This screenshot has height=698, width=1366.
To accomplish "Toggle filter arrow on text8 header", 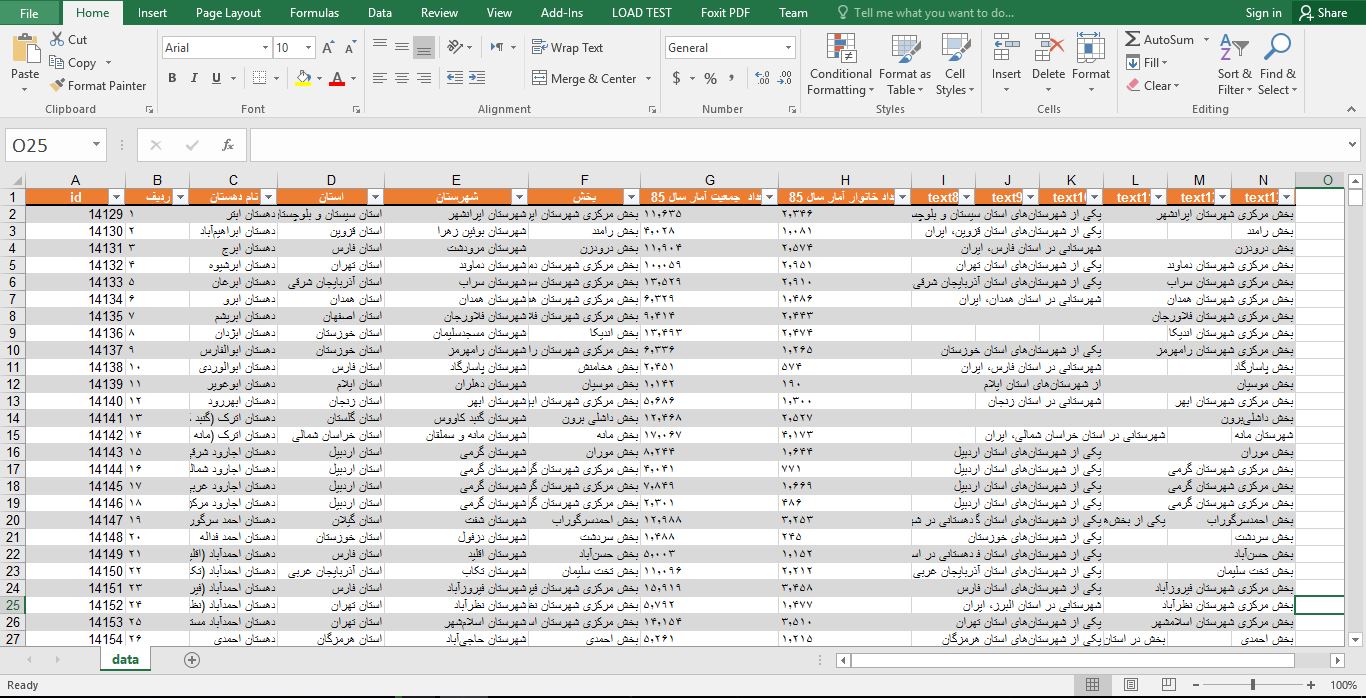I will click(x=966, y=197).
